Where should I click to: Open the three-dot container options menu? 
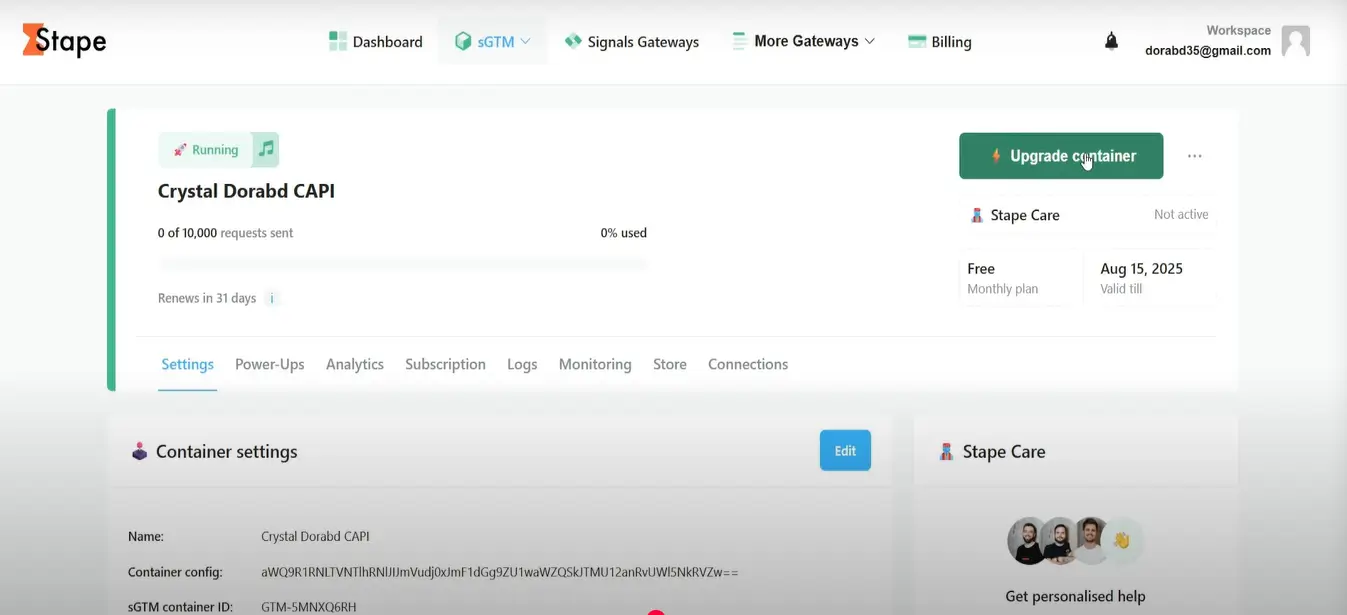pyautogui.click(x=1194, y=156)
